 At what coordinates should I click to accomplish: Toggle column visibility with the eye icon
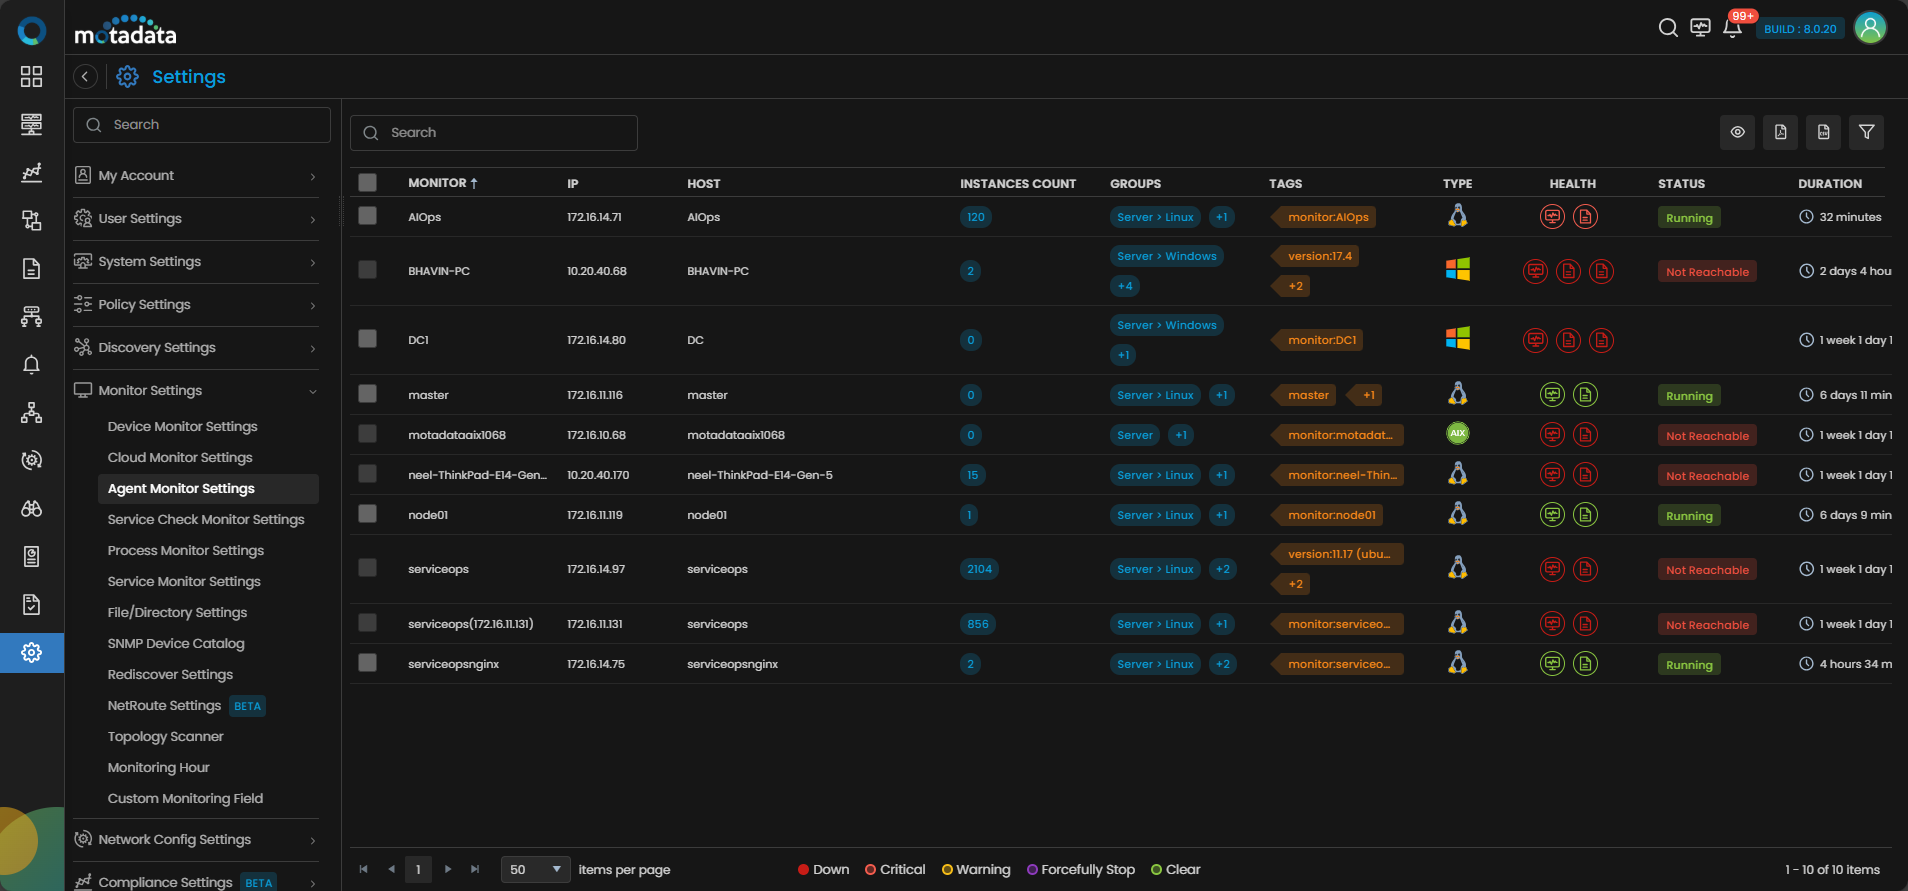(x=1737, y=132)
